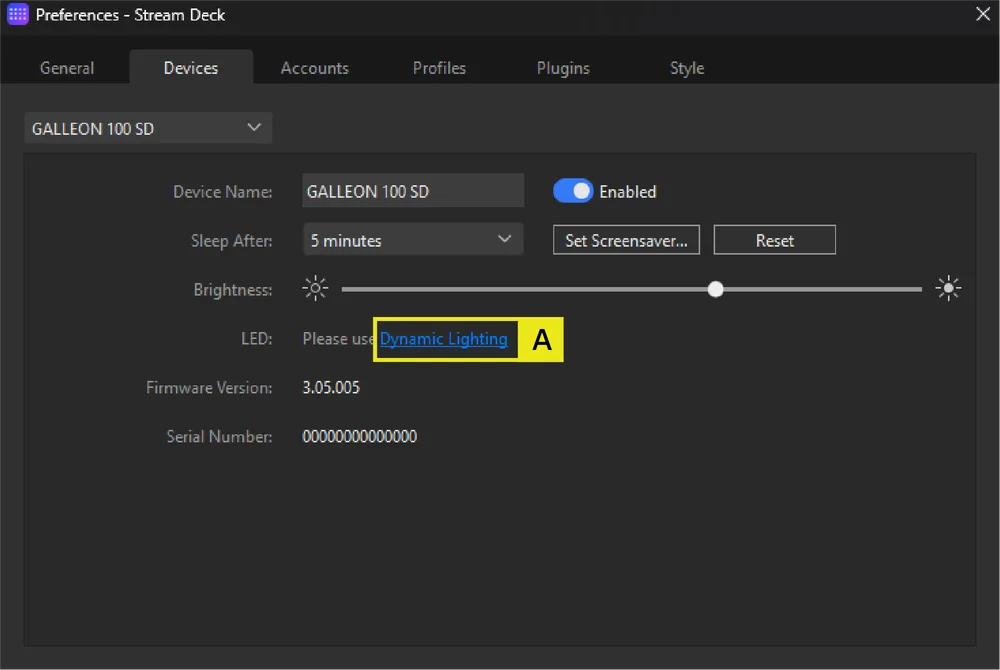The image size is (1000, 670).
Task: Click the bright sun icon for maximum brightness
Action: pos(948,290)
